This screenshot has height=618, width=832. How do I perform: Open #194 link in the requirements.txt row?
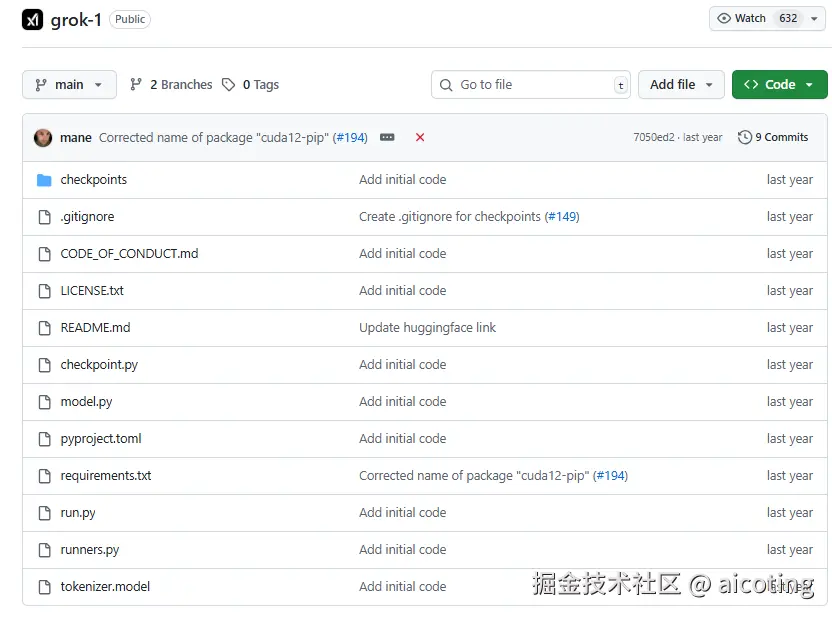click(x=610, y=476)
